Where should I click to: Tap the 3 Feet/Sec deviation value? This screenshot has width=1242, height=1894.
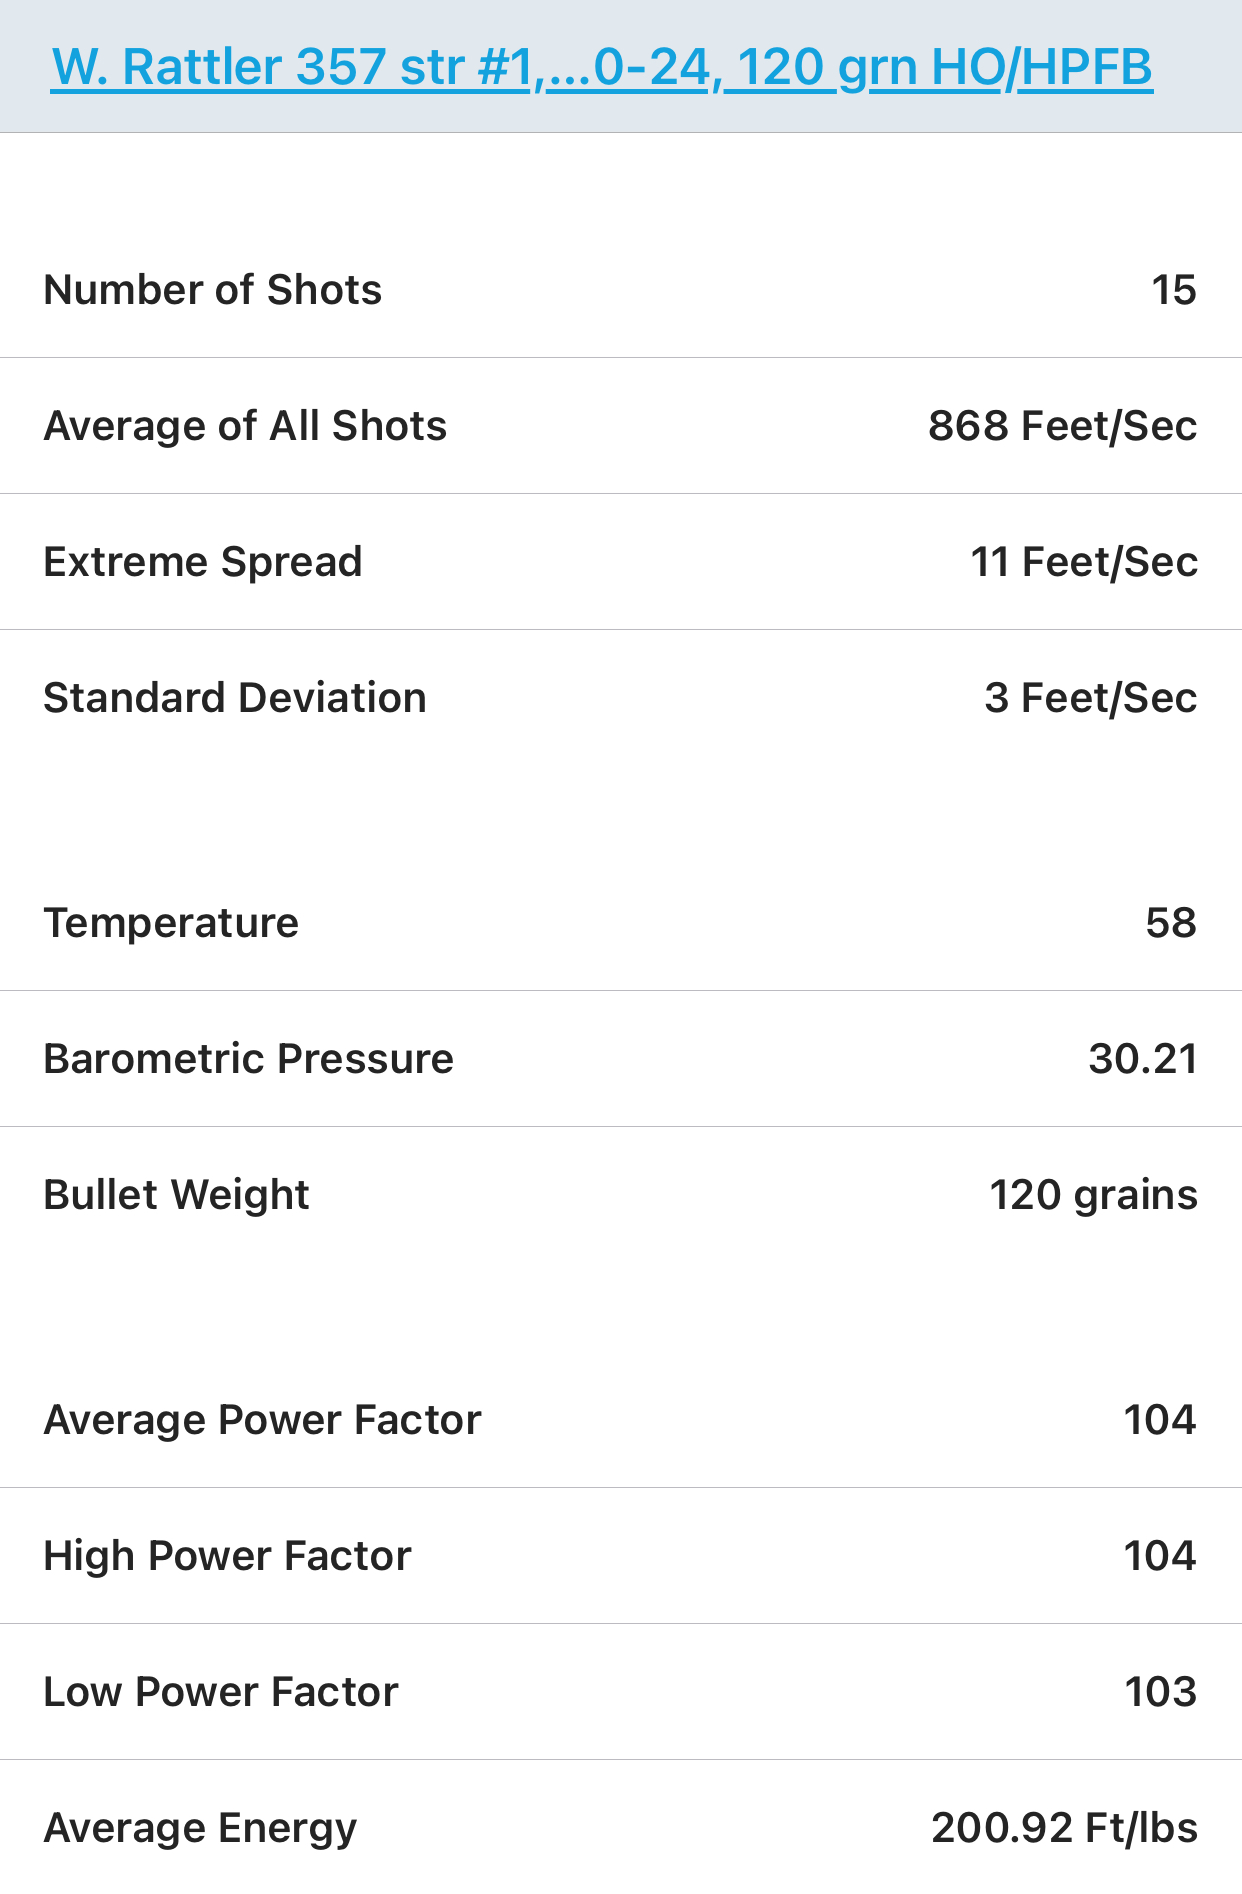1090,698
